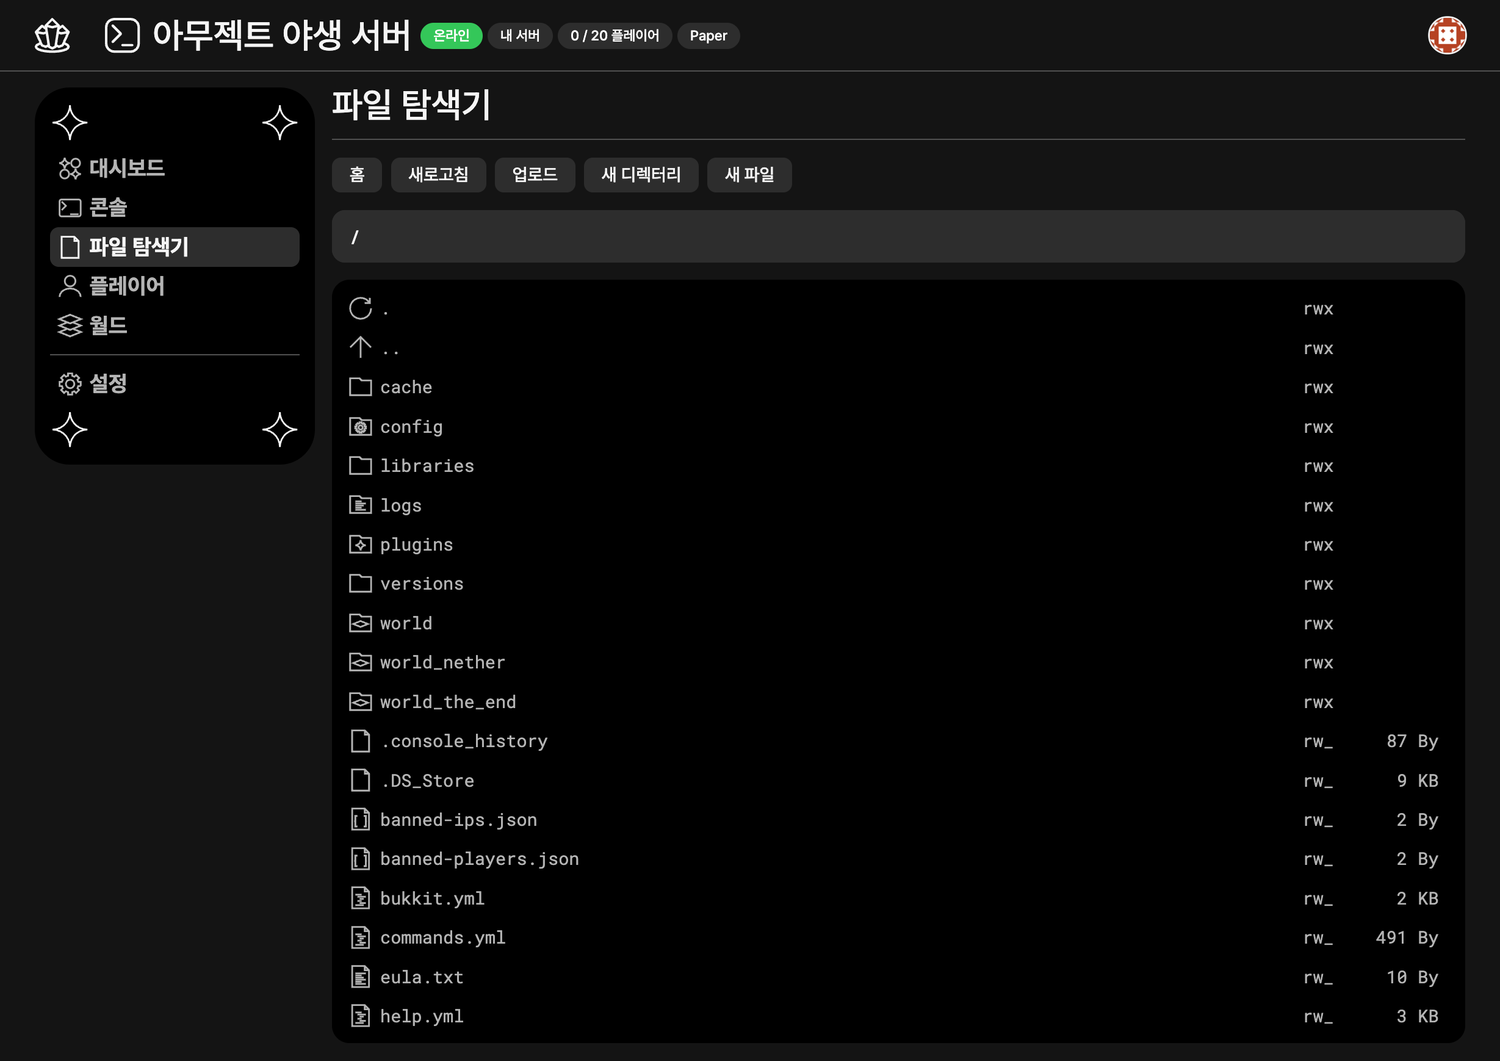
Task: Open the user avatar in top right
Action: coord(1446,36)
